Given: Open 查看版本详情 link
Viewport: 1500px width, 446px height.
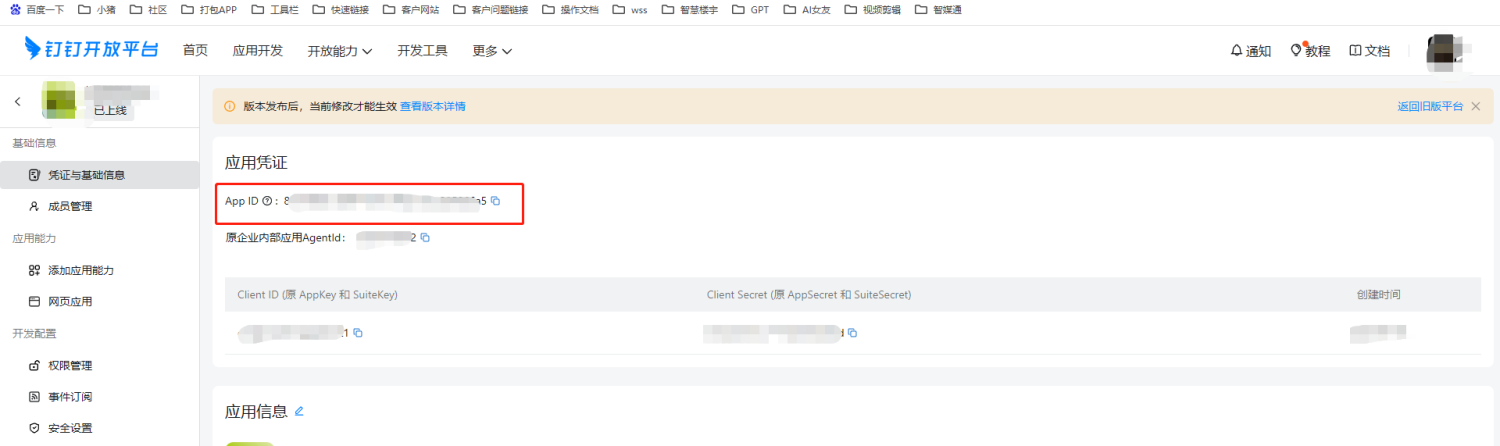Looking at the screenshot, I should pyautogui.click(x=433, y=106).
